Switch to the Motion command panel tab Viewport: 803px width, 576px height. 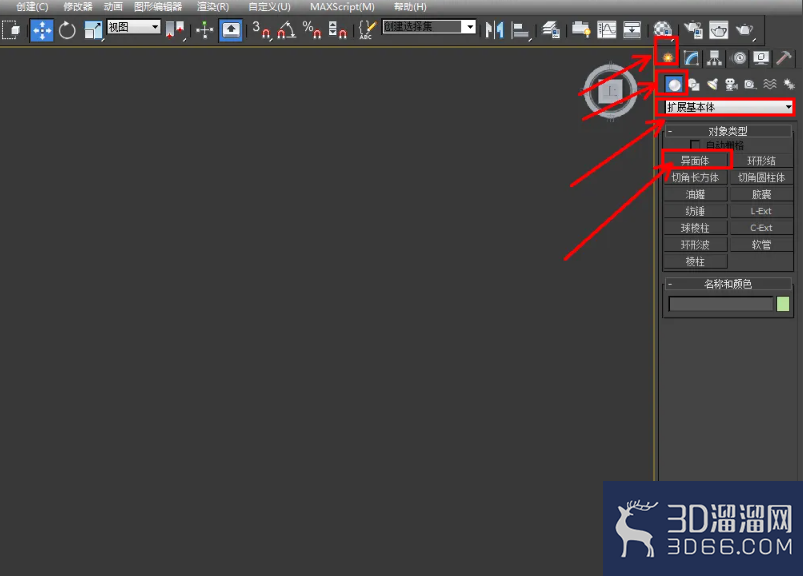pyautogui.click(x=738, y=58)
